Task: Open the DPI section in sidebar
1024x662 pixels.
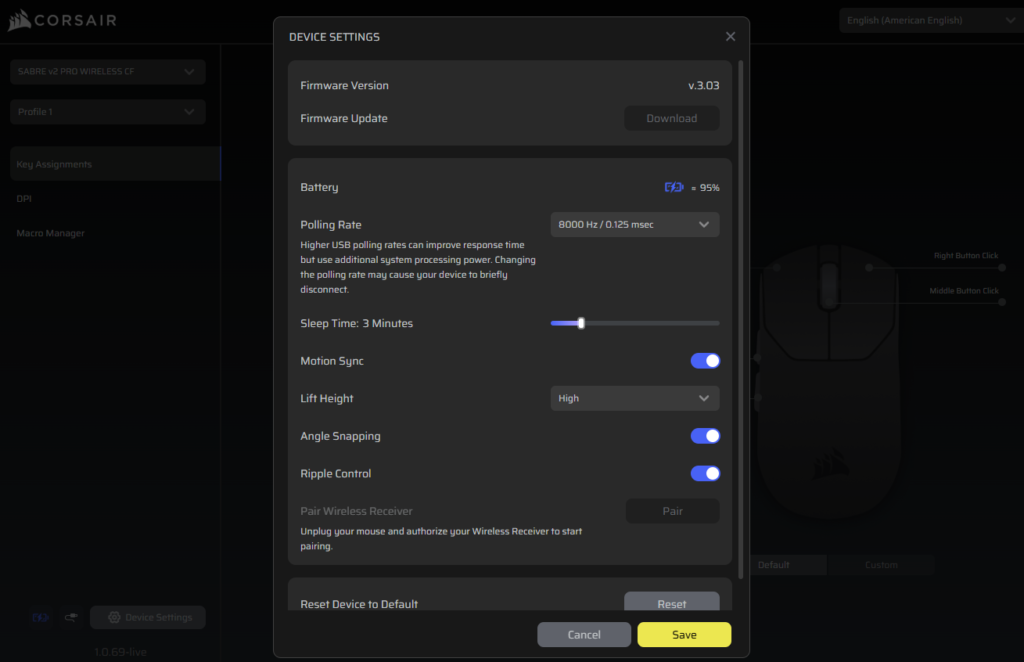Action: click(x=24, y=199)
